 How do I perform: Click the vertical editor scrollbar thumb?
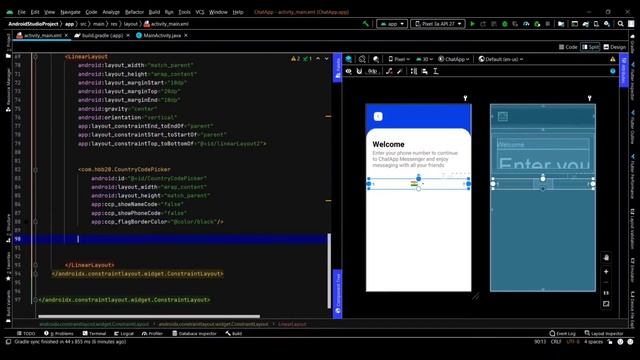point(329,271)
